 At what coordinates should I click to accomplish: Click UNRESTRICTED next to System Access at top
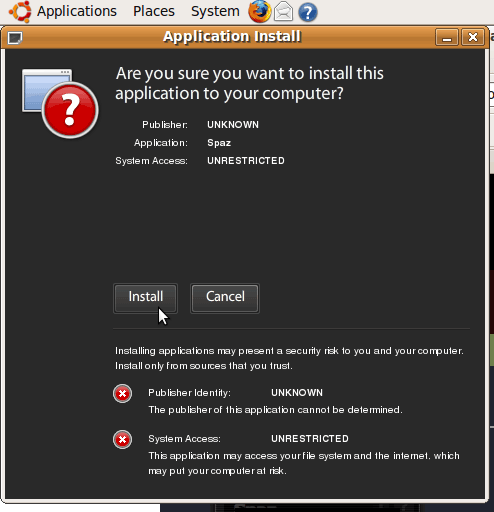(x=246, y=161)
